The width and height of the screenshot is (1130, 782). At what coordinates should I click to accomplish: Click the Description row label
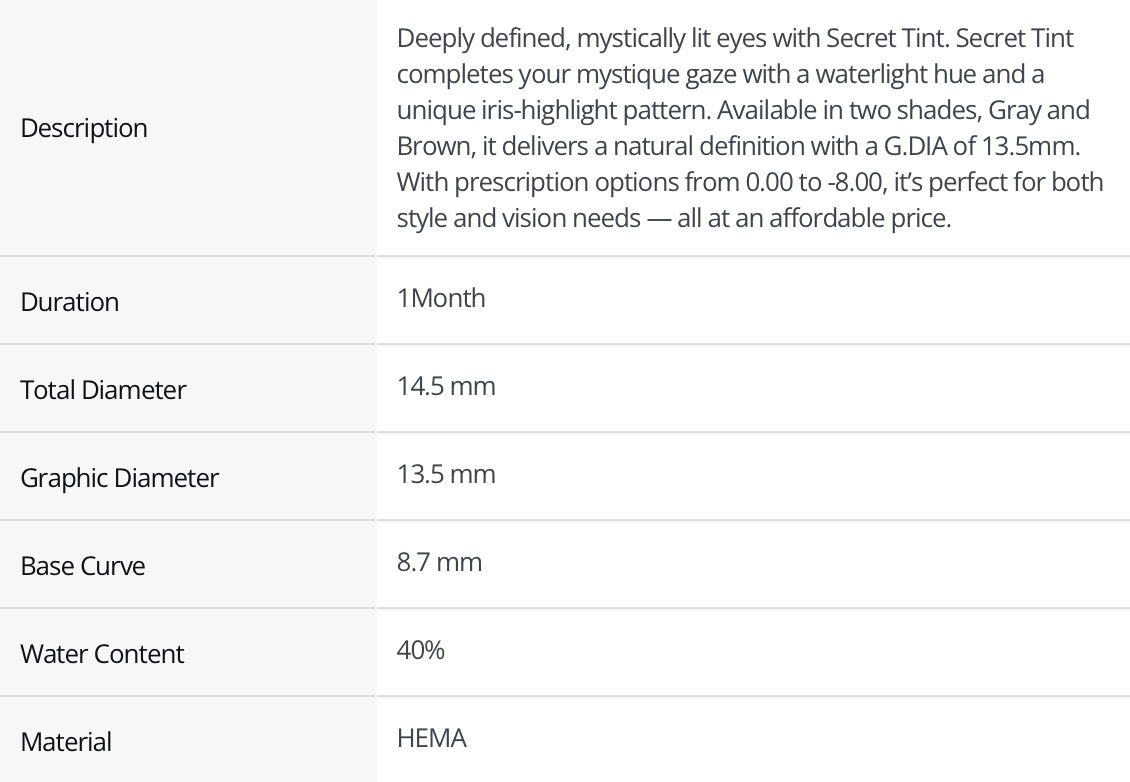[x=84, y=128]
